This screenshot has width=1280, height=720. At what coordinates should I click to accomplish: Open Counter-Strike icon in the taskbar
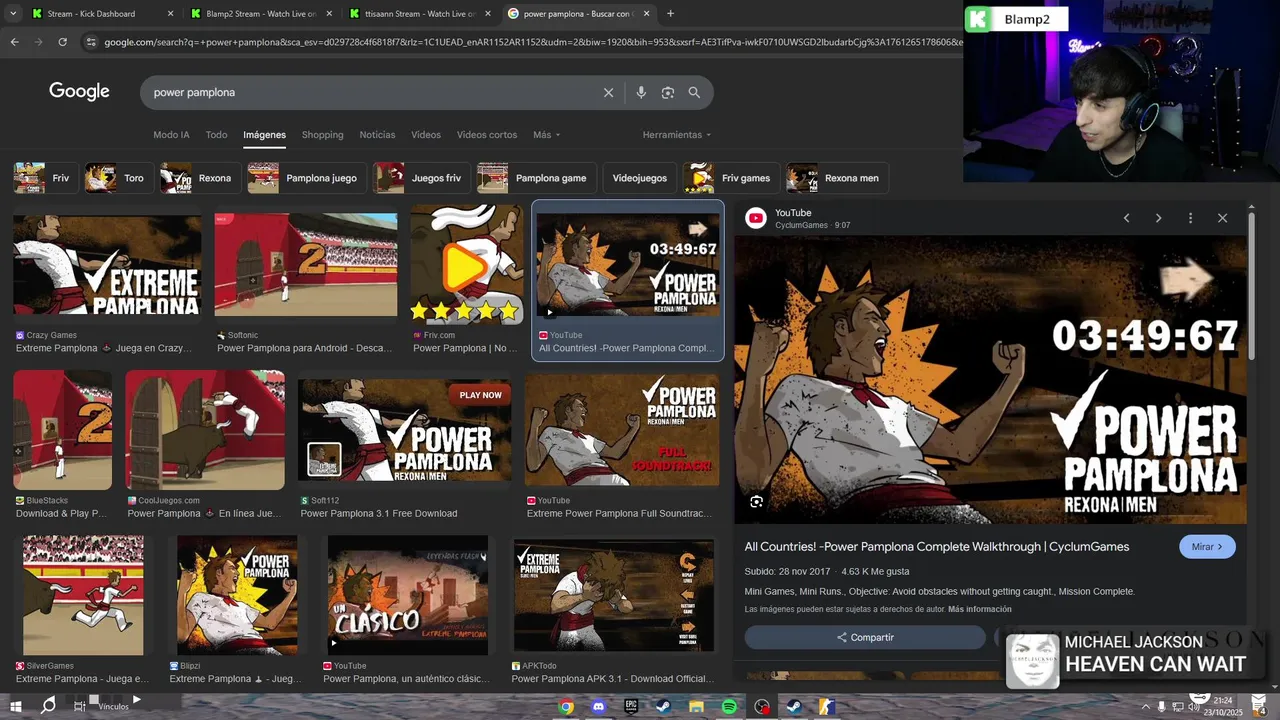pyautogui.click(x=826, y=707)
